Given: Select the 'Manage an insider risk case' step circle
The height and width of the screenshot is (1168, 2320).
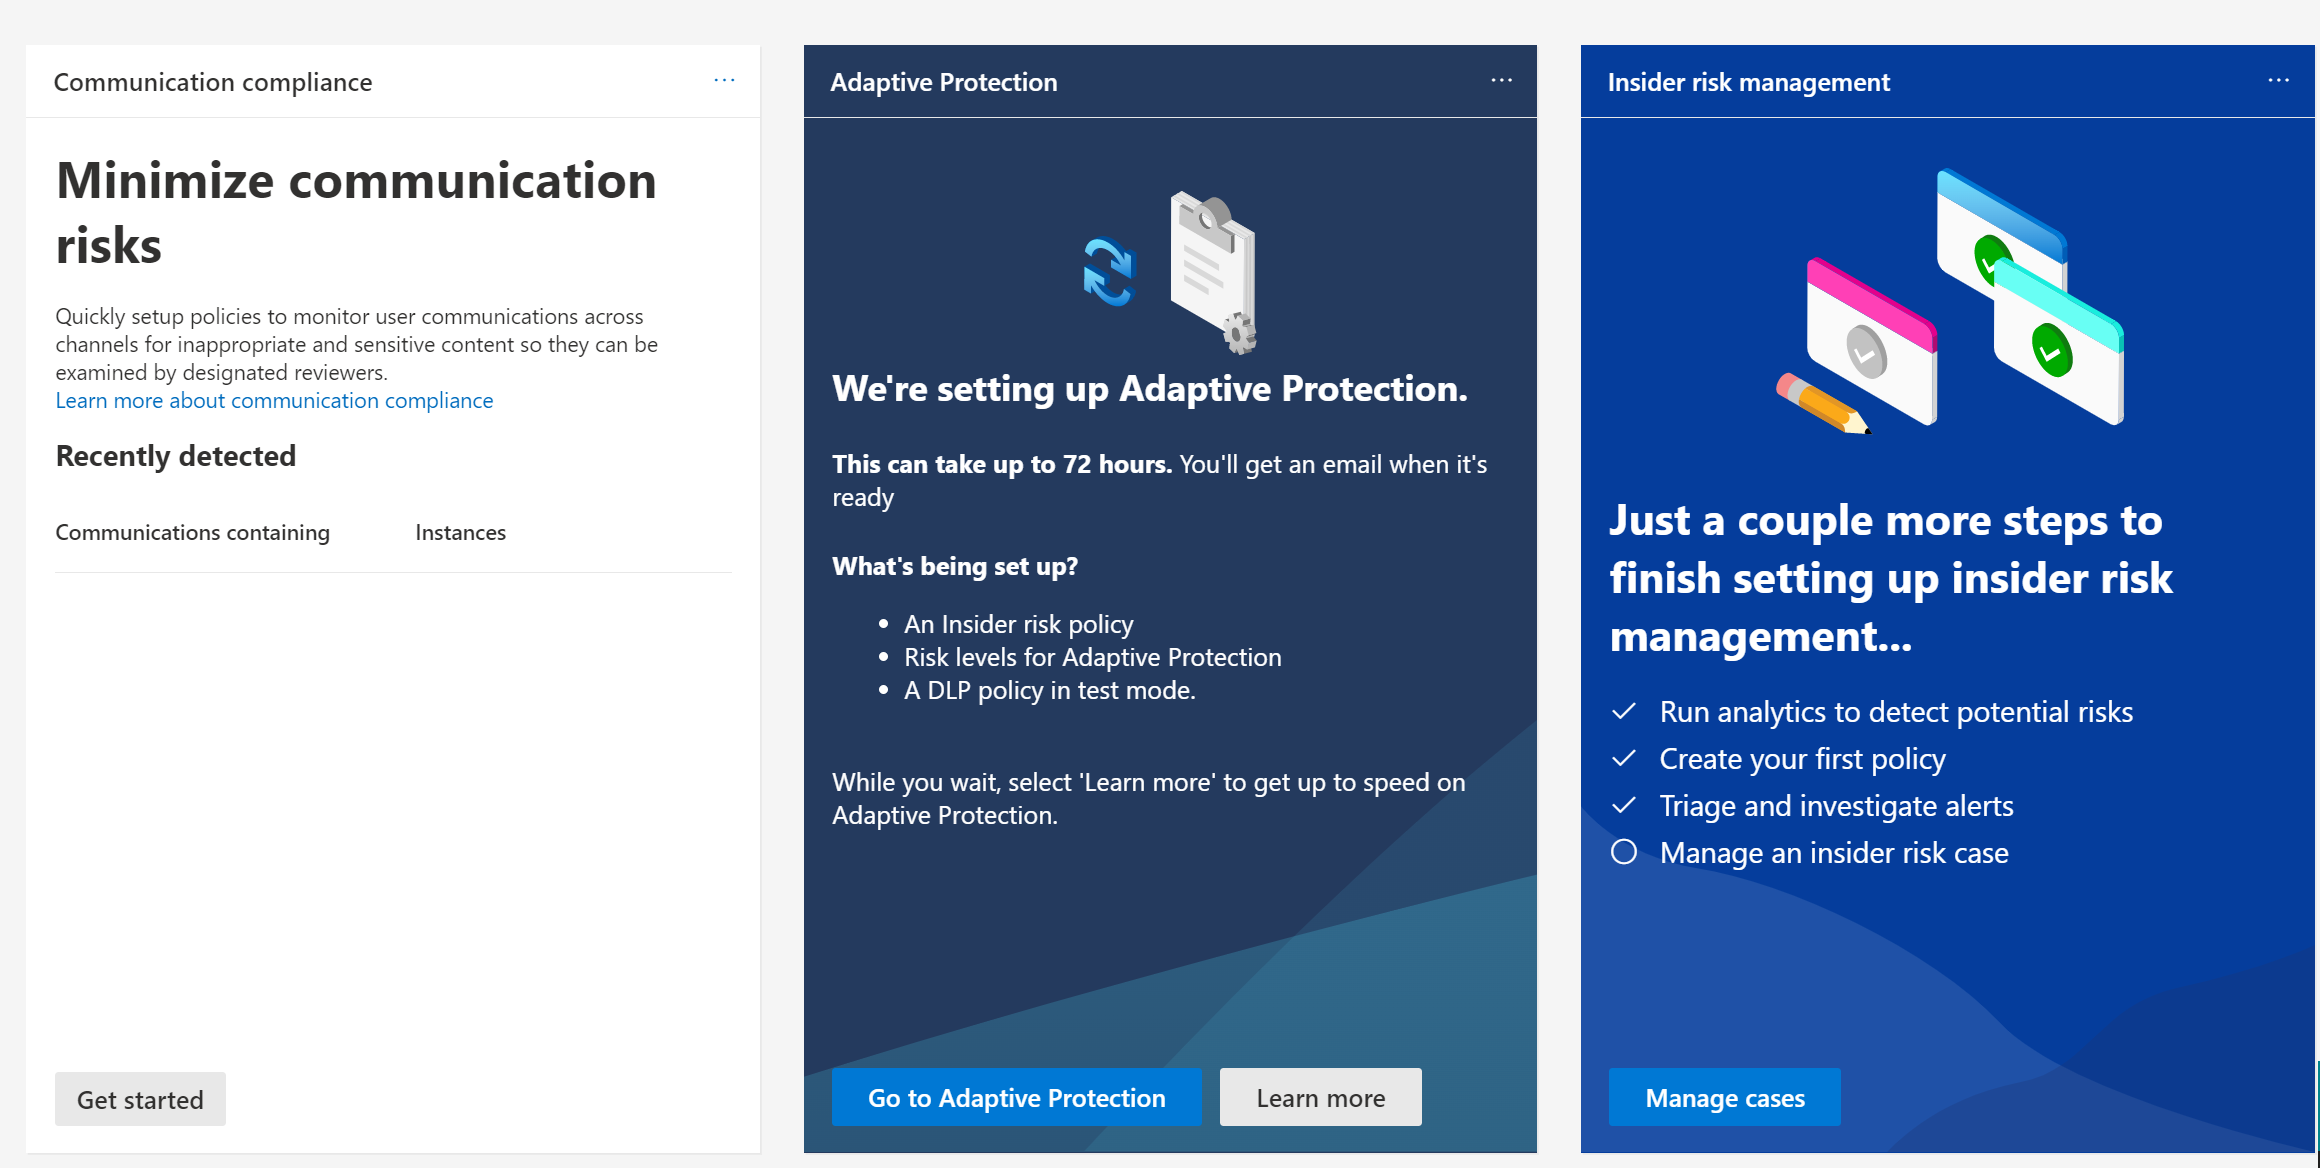Looking at the screenshot, I should pos(1624,852).
